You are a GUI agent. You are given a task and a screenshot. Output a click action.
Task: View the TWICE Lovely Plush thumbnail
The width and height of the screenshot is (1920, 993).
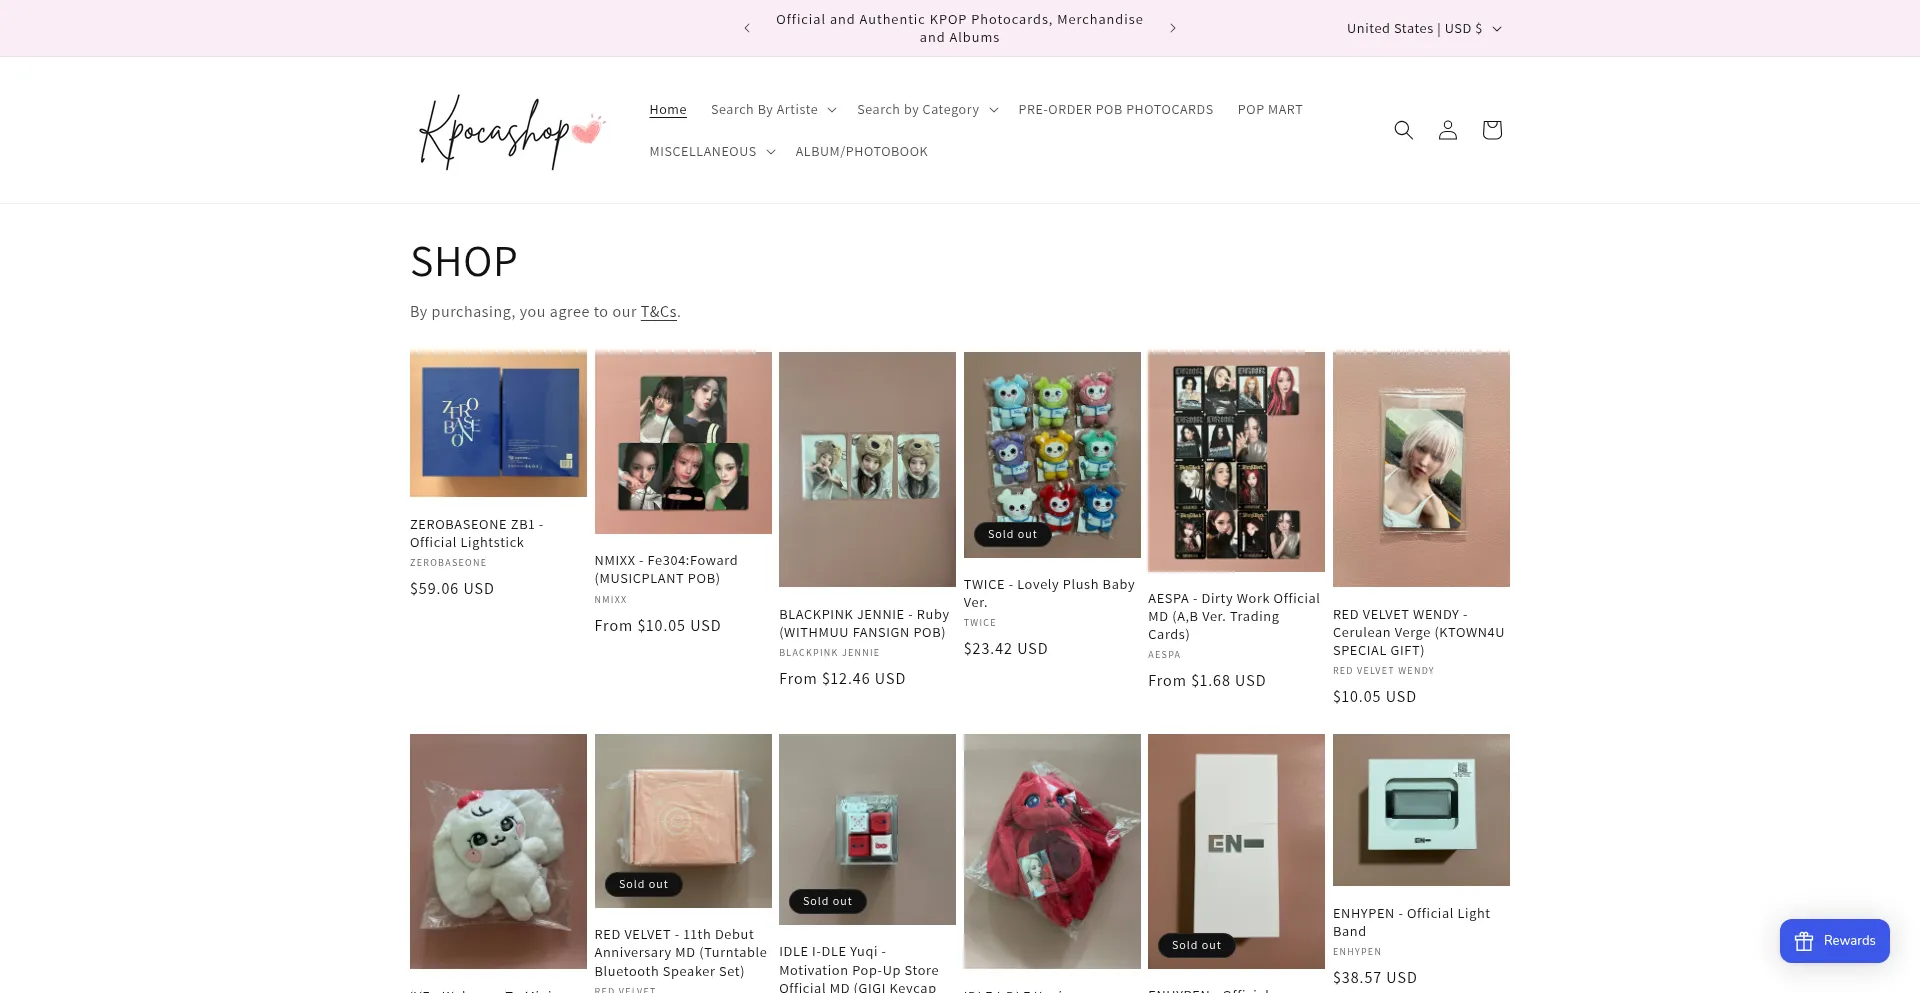(1052, 454)
